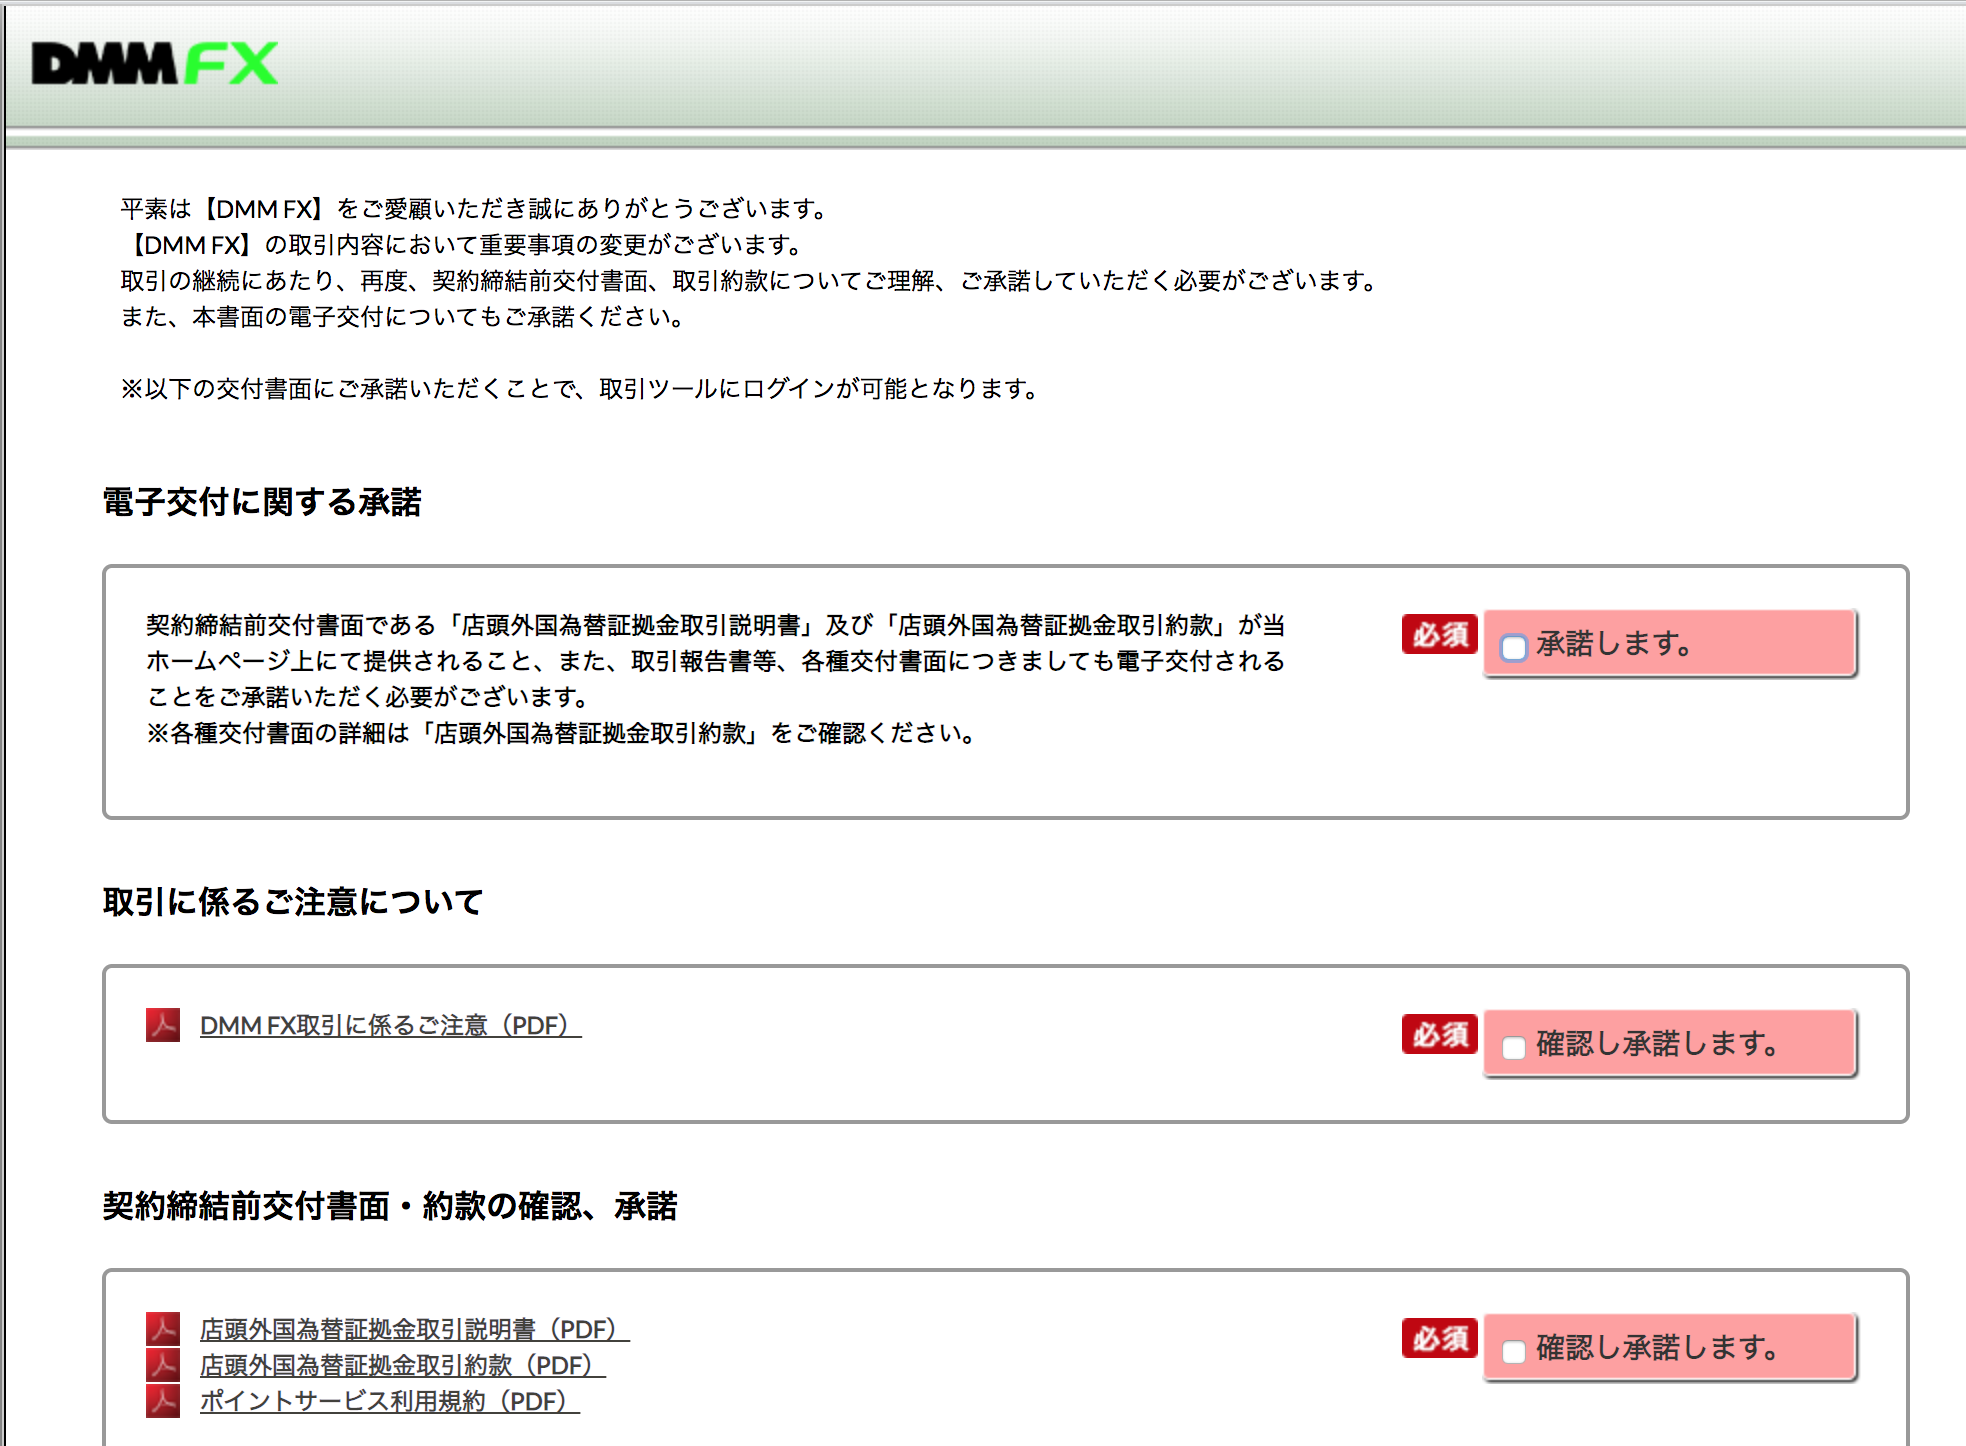The height and width of the screenshot is (1446, 1966).
Task: Open DMM FX取引に係るご注意 (PDF) link
Action: coord(390,1025)
